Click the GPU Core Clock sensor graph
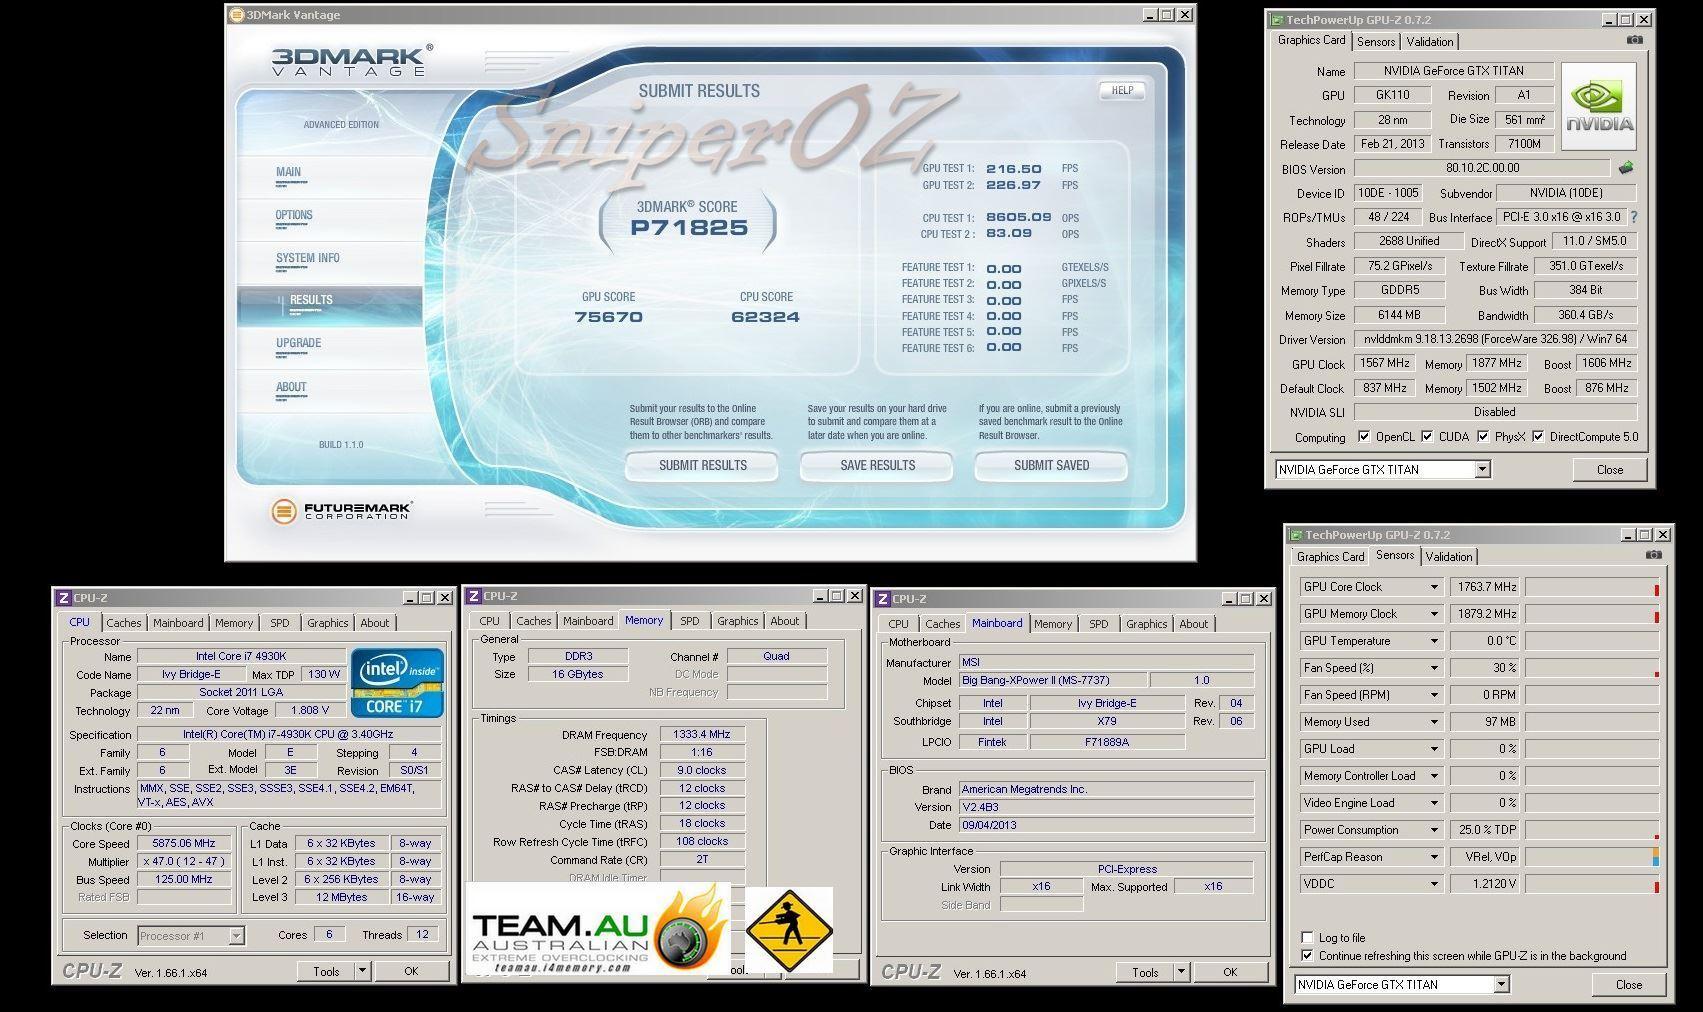This screenshot has height=1012, width=1703. tap(1592, 587)
